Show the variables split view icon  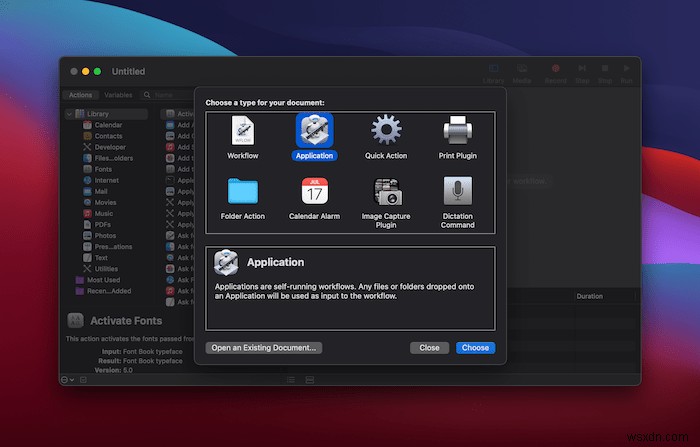(310, 380)
